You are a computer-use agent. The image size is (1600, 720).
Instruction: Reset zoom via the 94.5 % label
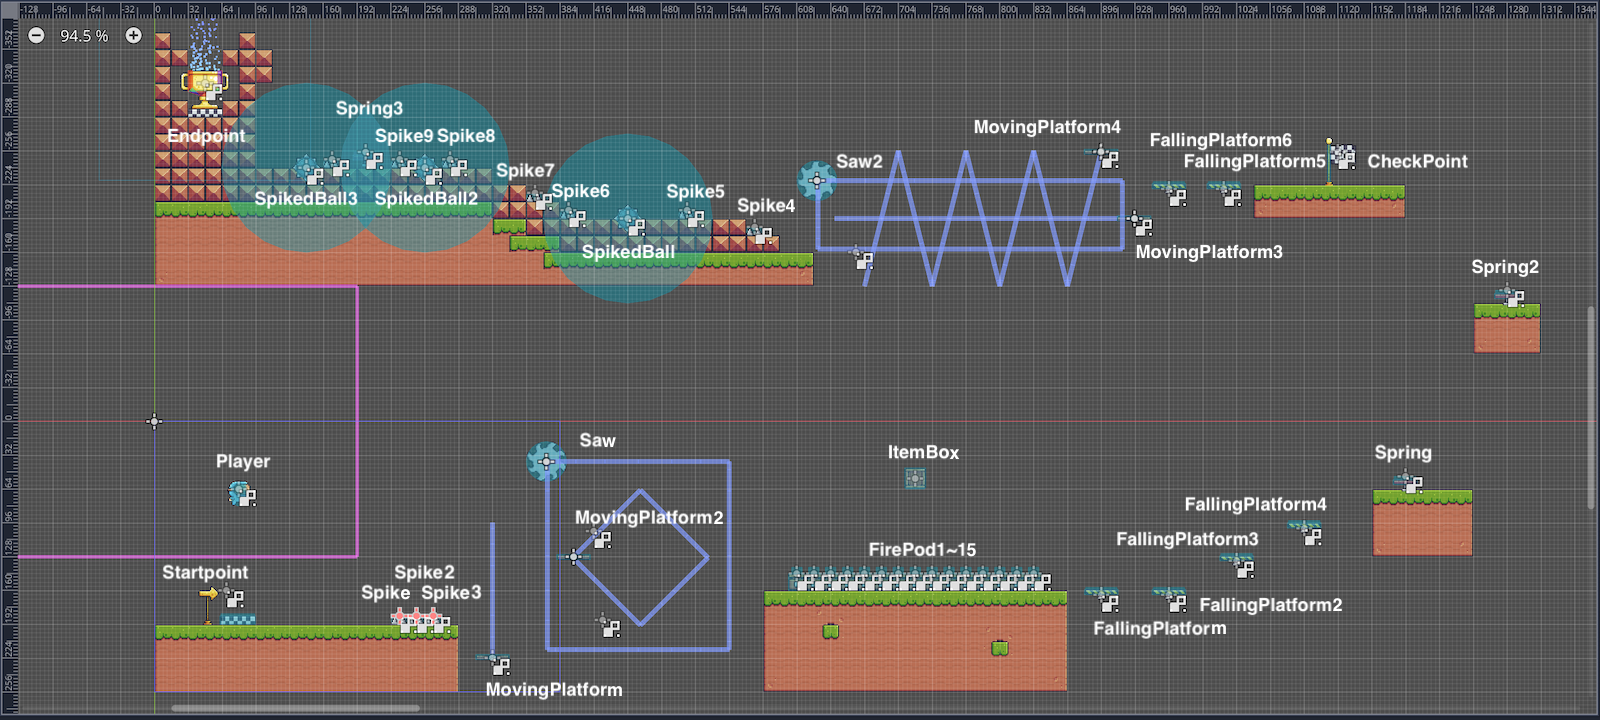(84, 36)
